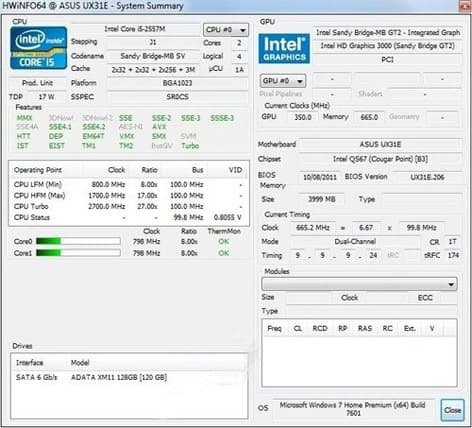The width and height of the screenshot is (472, 428).
Task: Click the Intel Graphics logo
Action: click(284, 48)
